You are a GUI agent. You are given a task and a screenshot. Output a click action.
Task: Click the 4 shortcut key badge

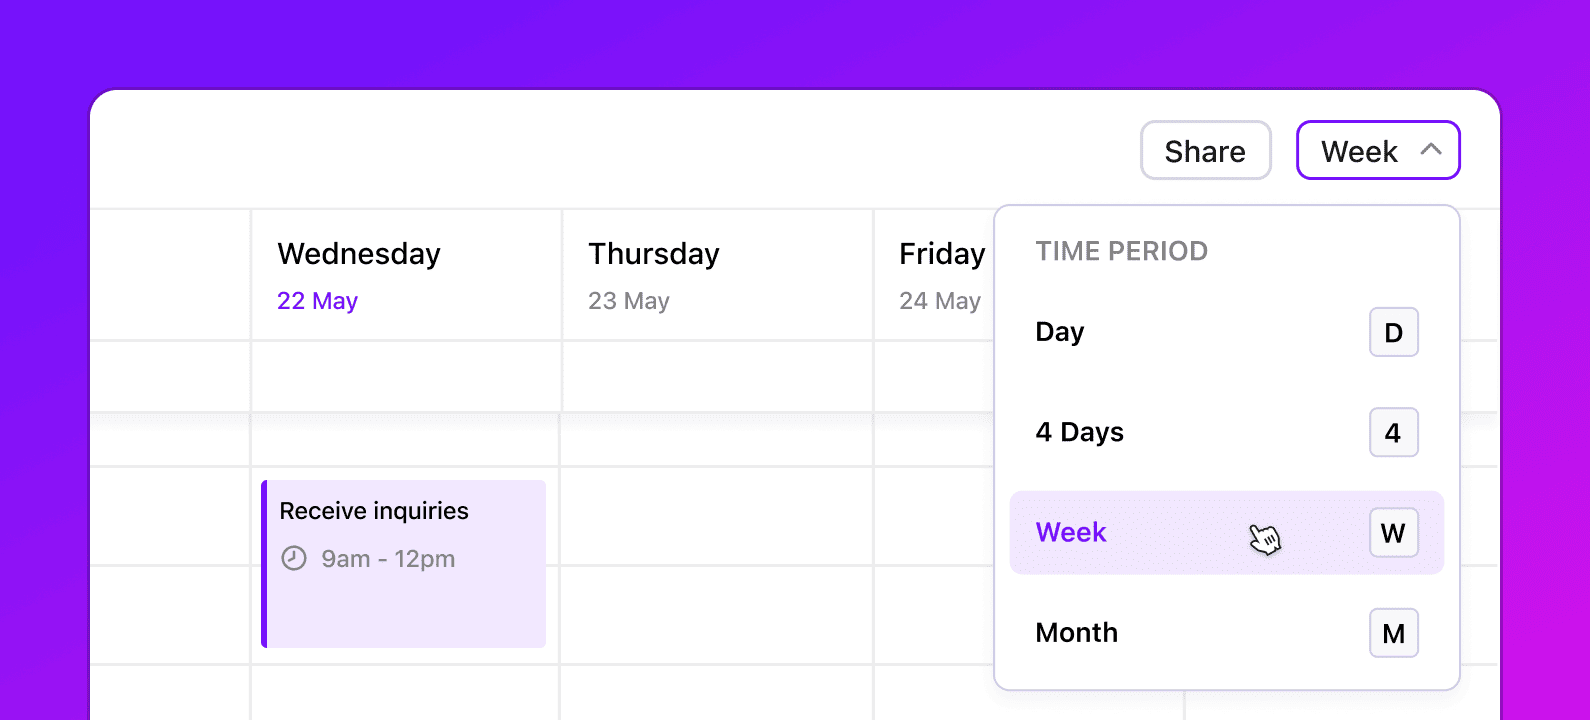[x=1393, y=432]
